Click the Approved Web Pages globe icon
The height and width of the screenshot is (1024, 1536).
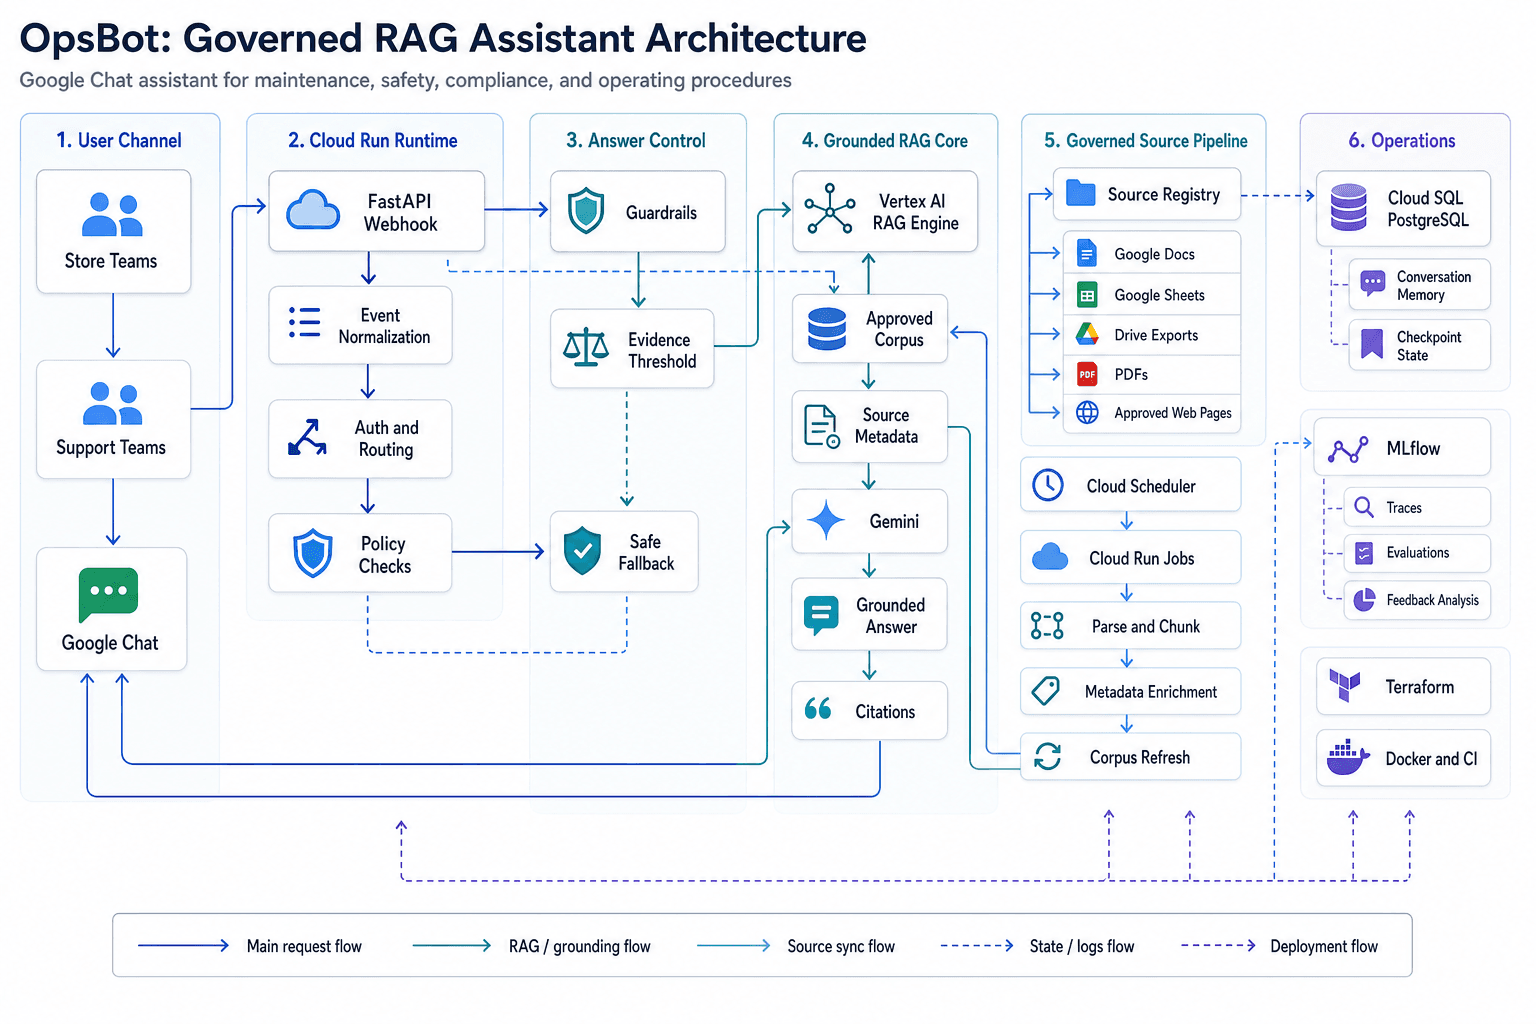click(1087, 412)
